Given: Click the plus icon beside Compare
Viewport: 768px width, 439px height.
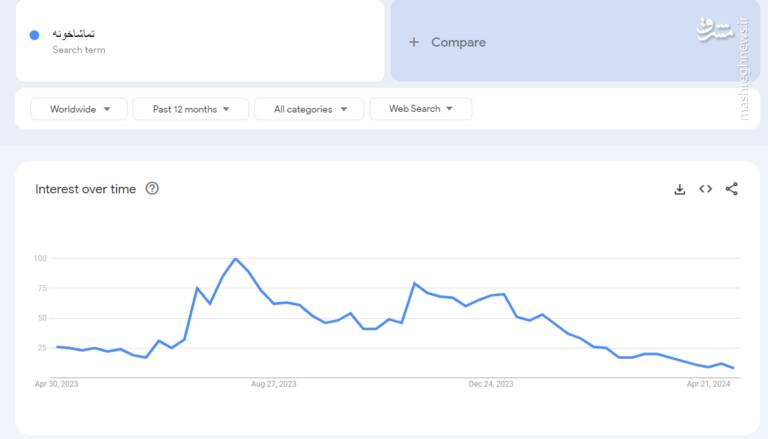Looking at the screenshot, I should pos(414,42).
